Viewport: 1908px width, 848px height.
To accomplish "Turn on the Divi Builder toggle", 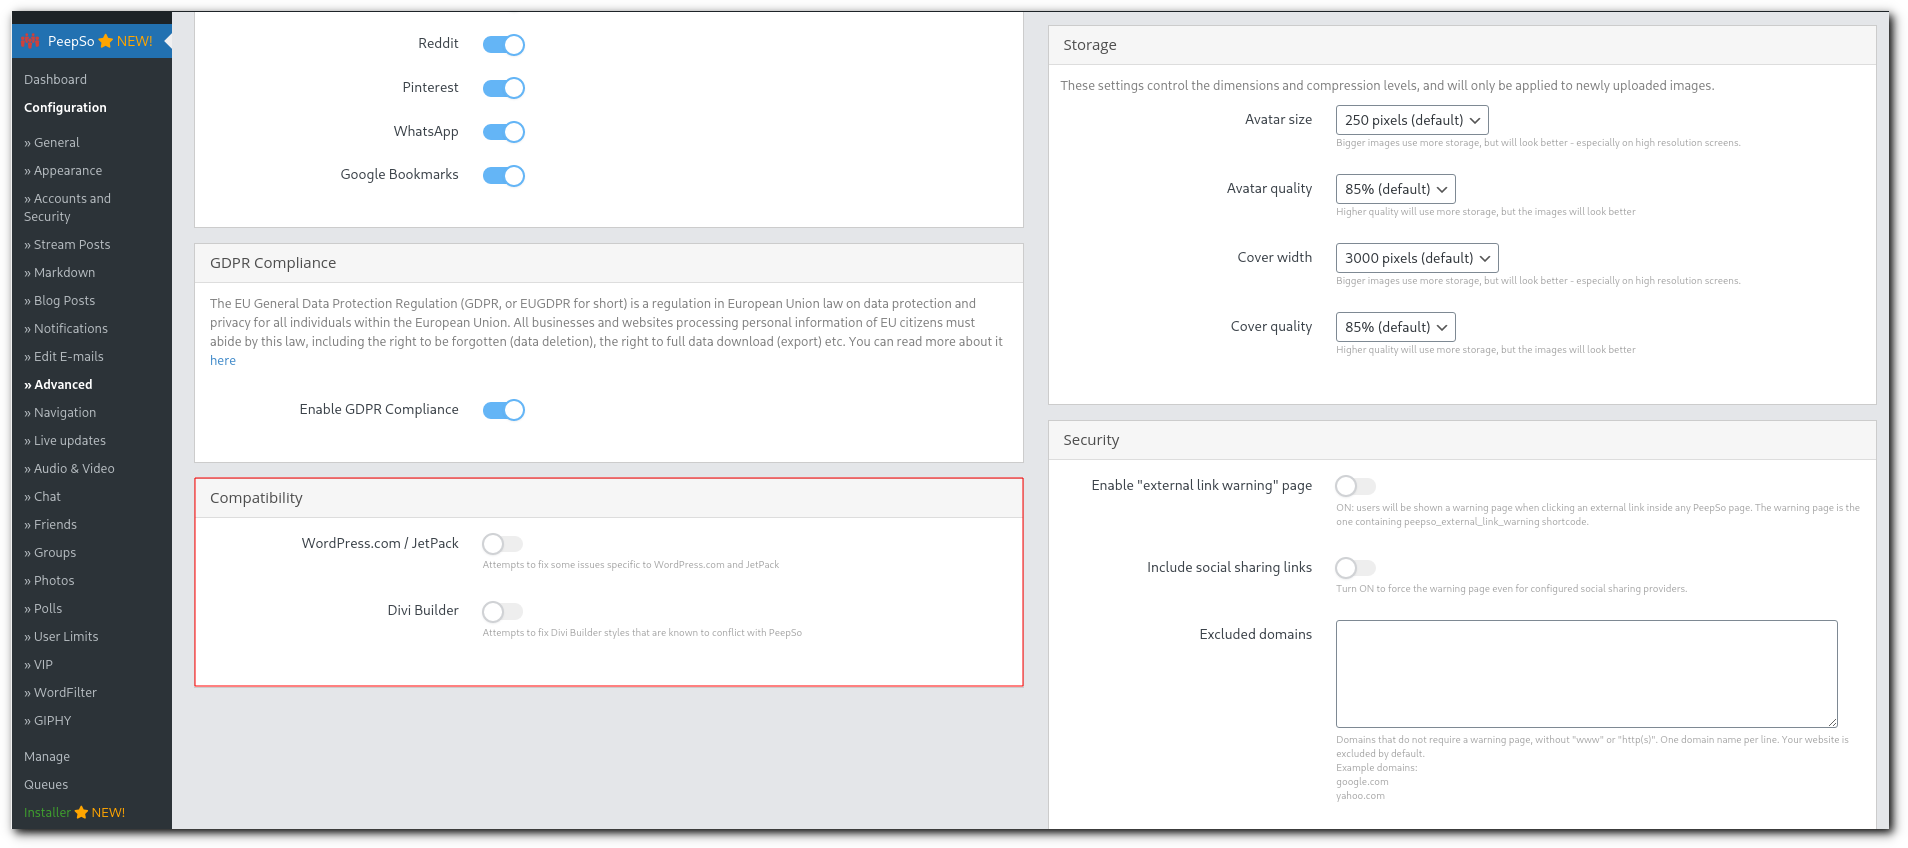I will point(503,611).
